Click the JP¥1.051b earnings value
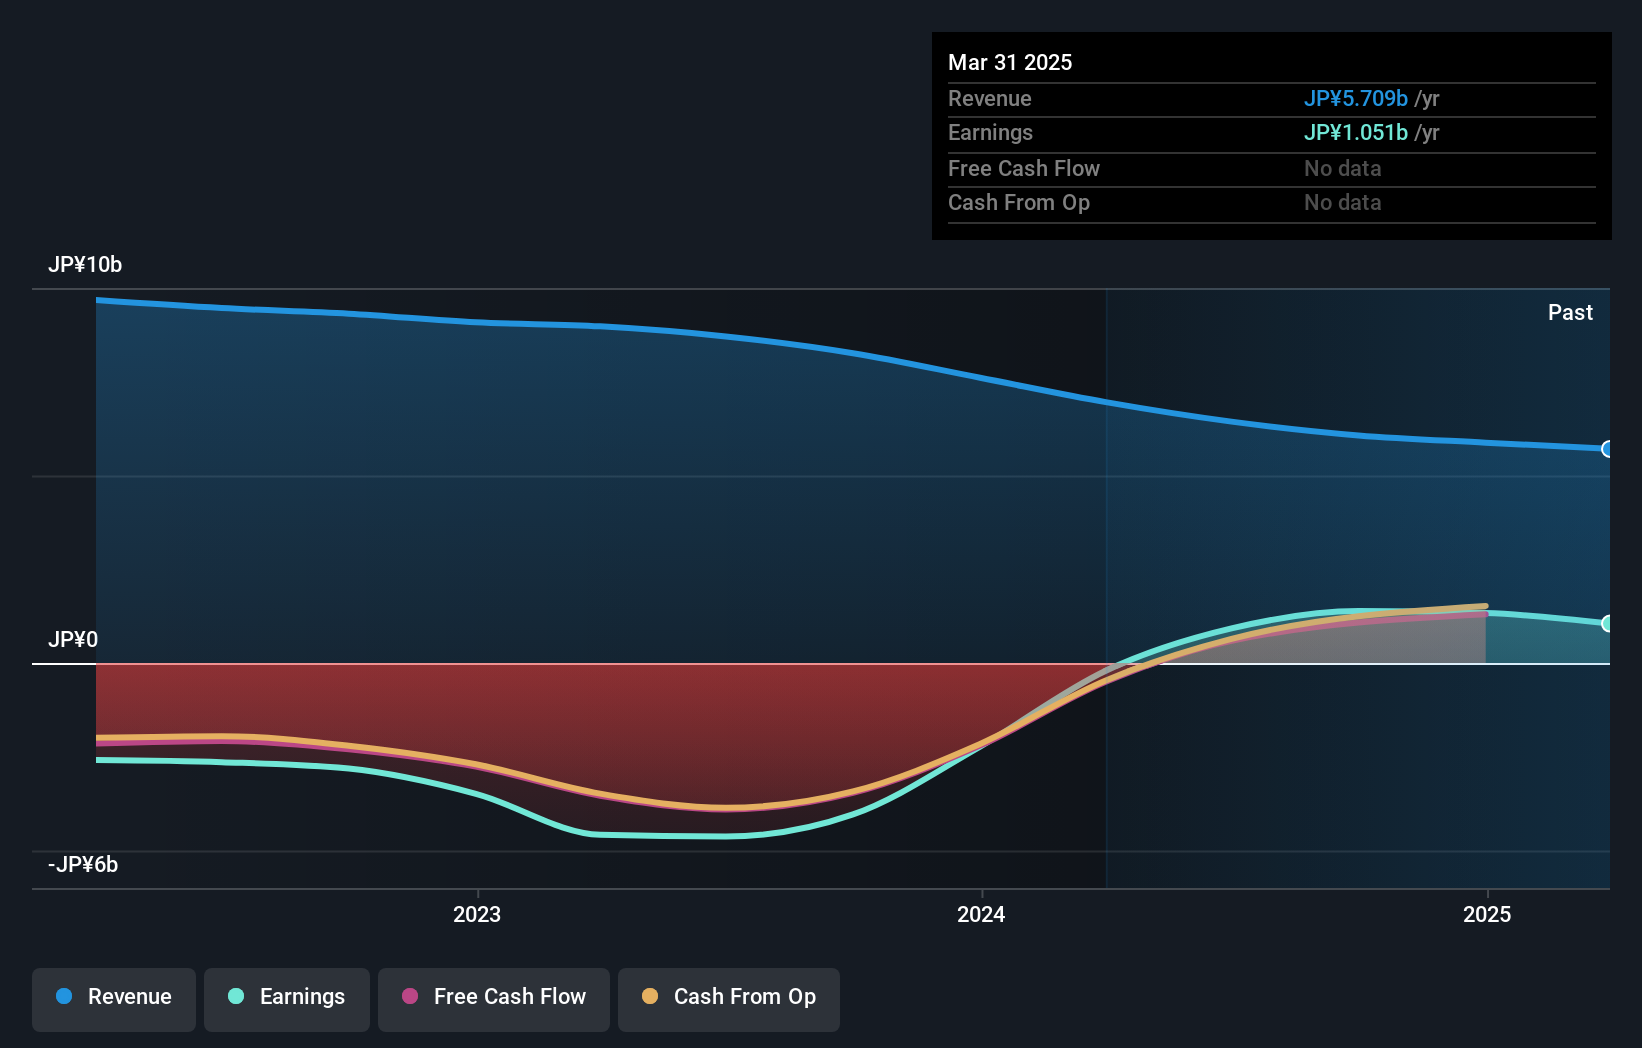 point(1355,133)
